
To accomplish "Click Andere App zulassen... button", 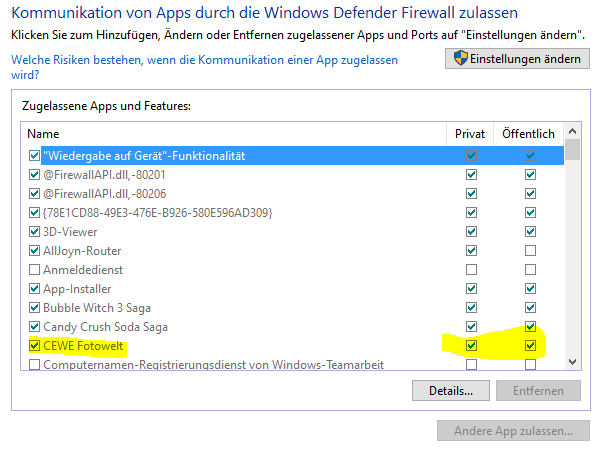I will pyautogui.click(x=513, y=431).
